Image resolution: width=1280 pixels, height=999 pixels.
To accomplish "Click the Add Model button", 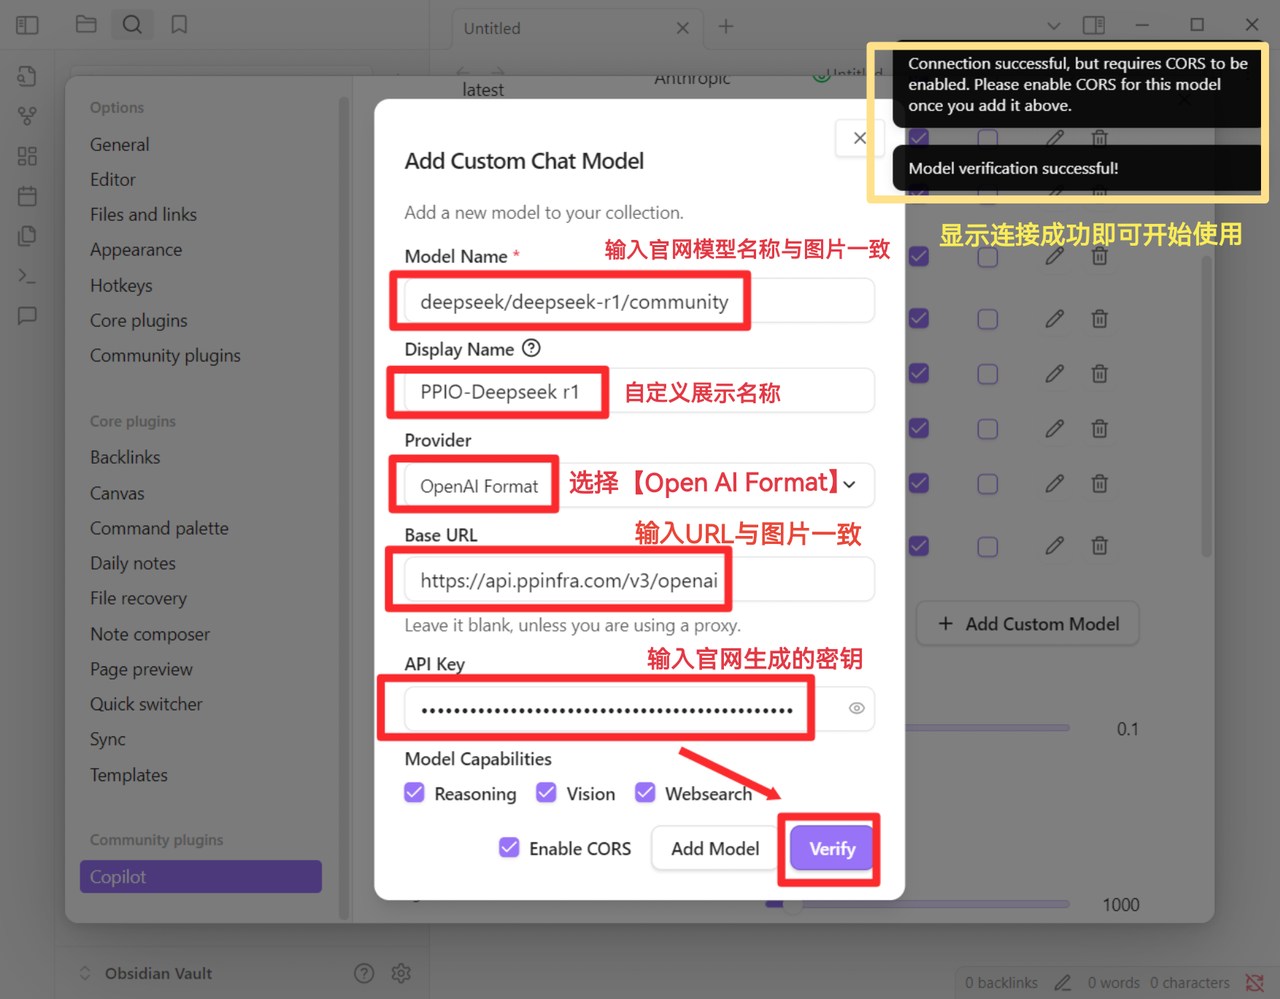I will coord(715,848).
